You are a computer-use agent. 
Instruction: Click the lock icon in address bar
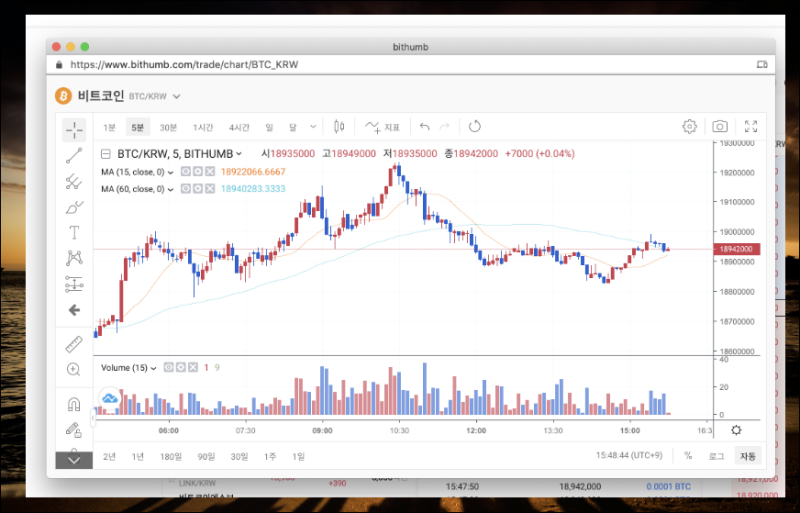tap(59, 65)
